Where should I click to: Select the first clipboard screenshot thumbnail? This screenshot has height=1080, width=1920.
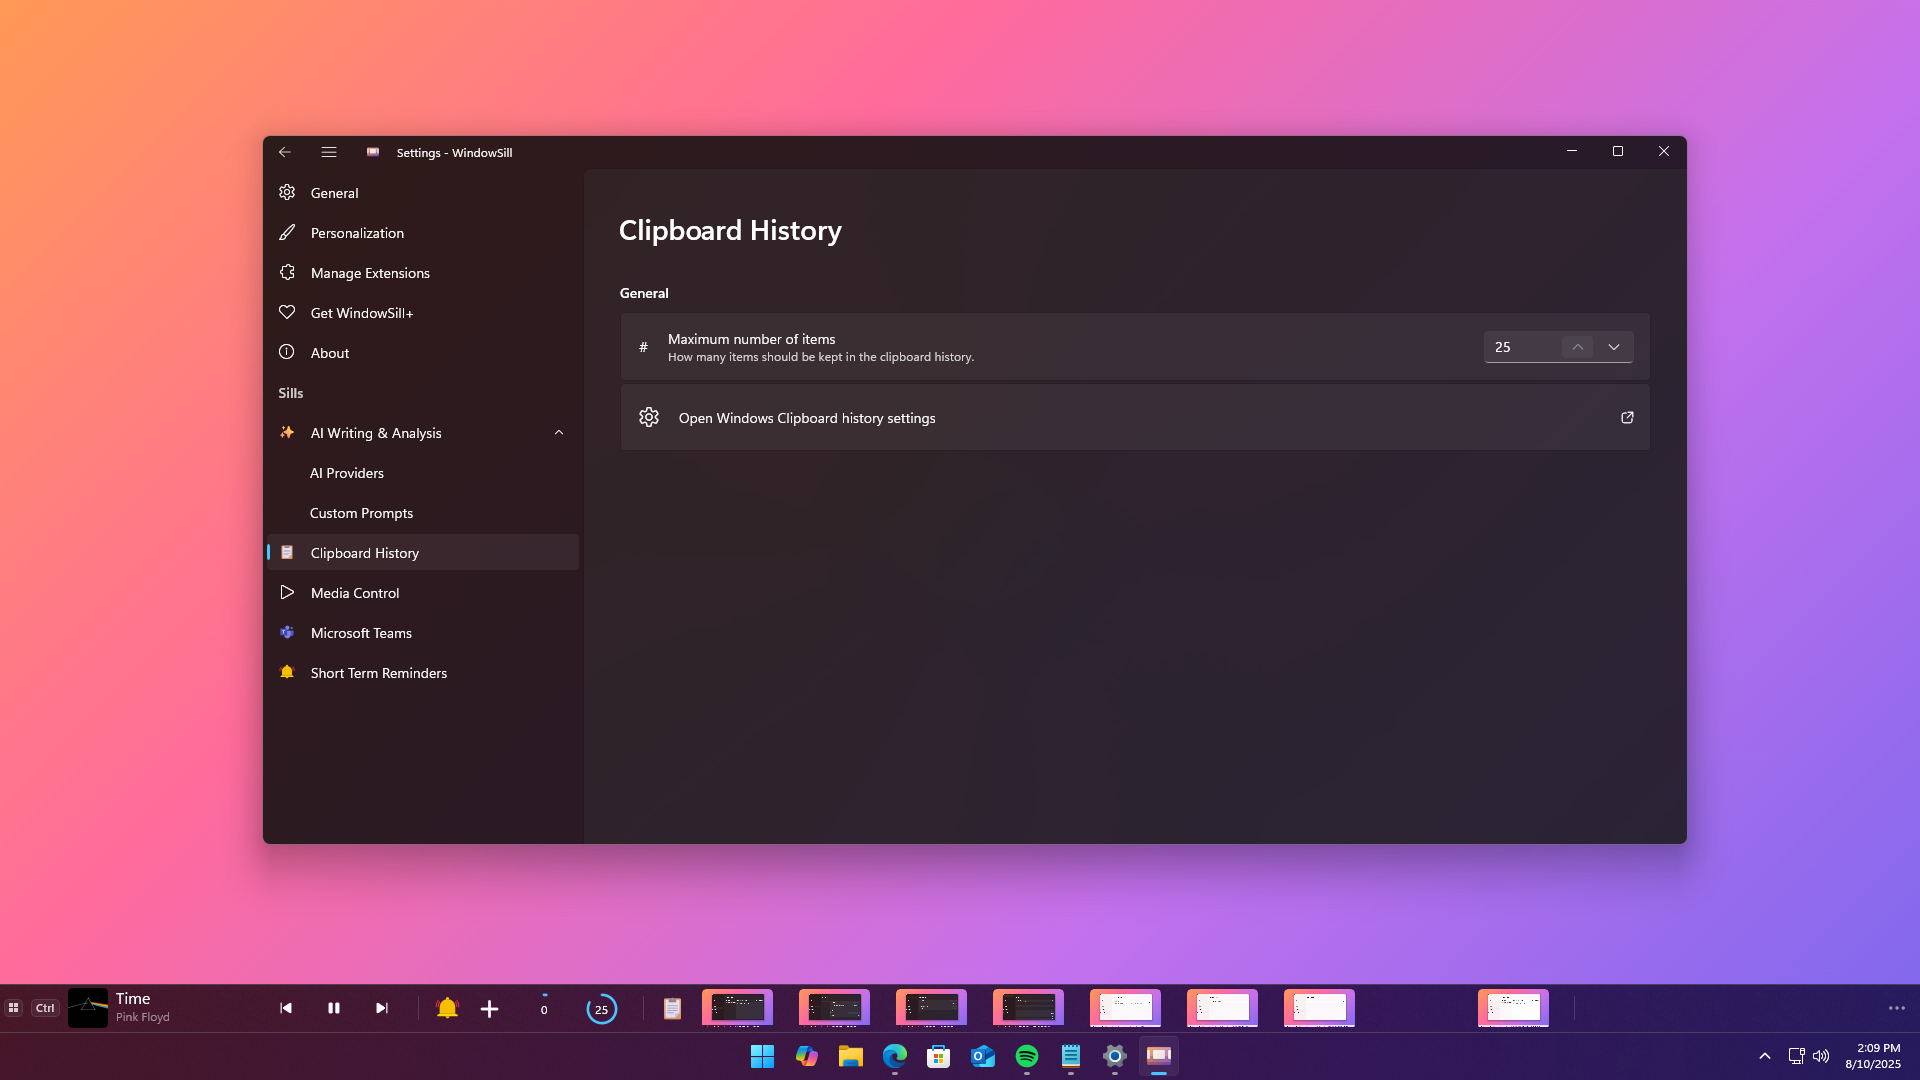(737, 1008)
